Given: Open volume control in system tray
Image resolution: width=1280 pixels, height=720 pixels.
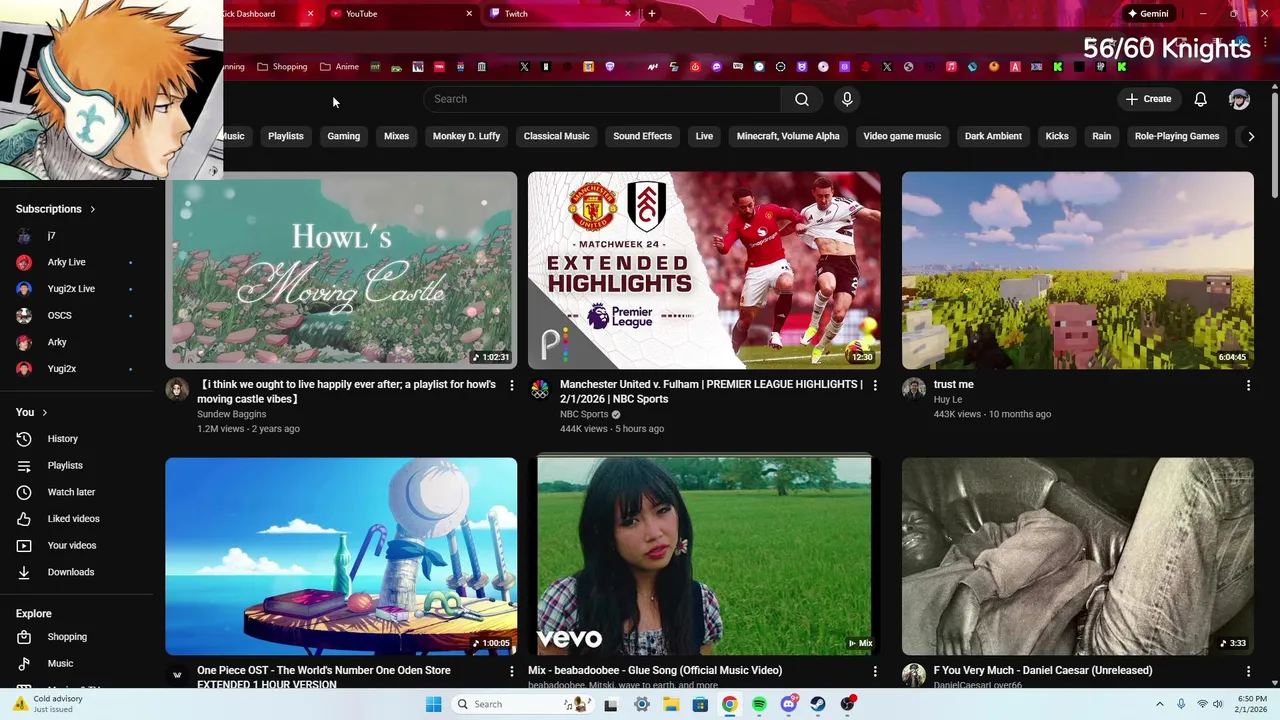Looking at the screenshot, I should (1217, 704).
